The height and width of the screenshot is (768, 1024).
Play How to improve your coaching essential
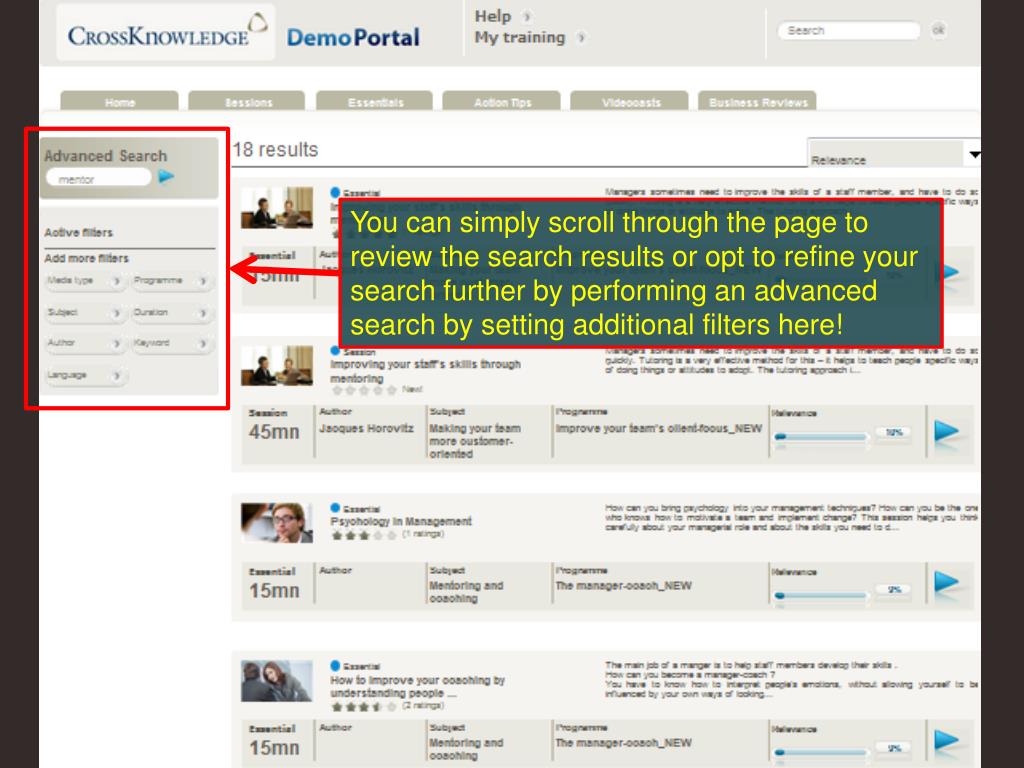tap(946, 741)
